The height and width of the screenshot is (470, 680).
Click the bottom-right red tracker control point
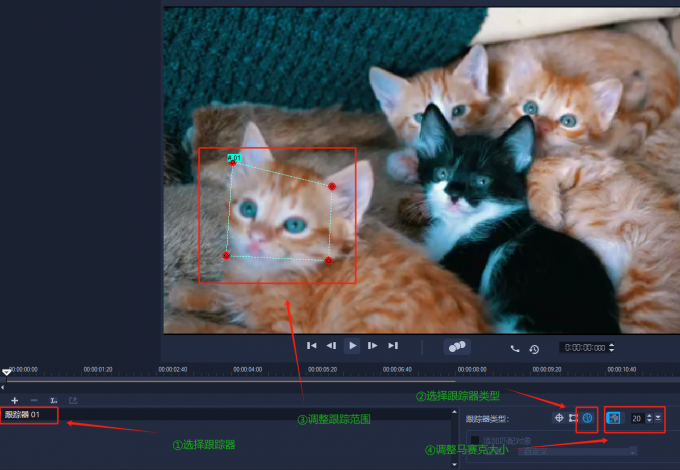[328, 261]
